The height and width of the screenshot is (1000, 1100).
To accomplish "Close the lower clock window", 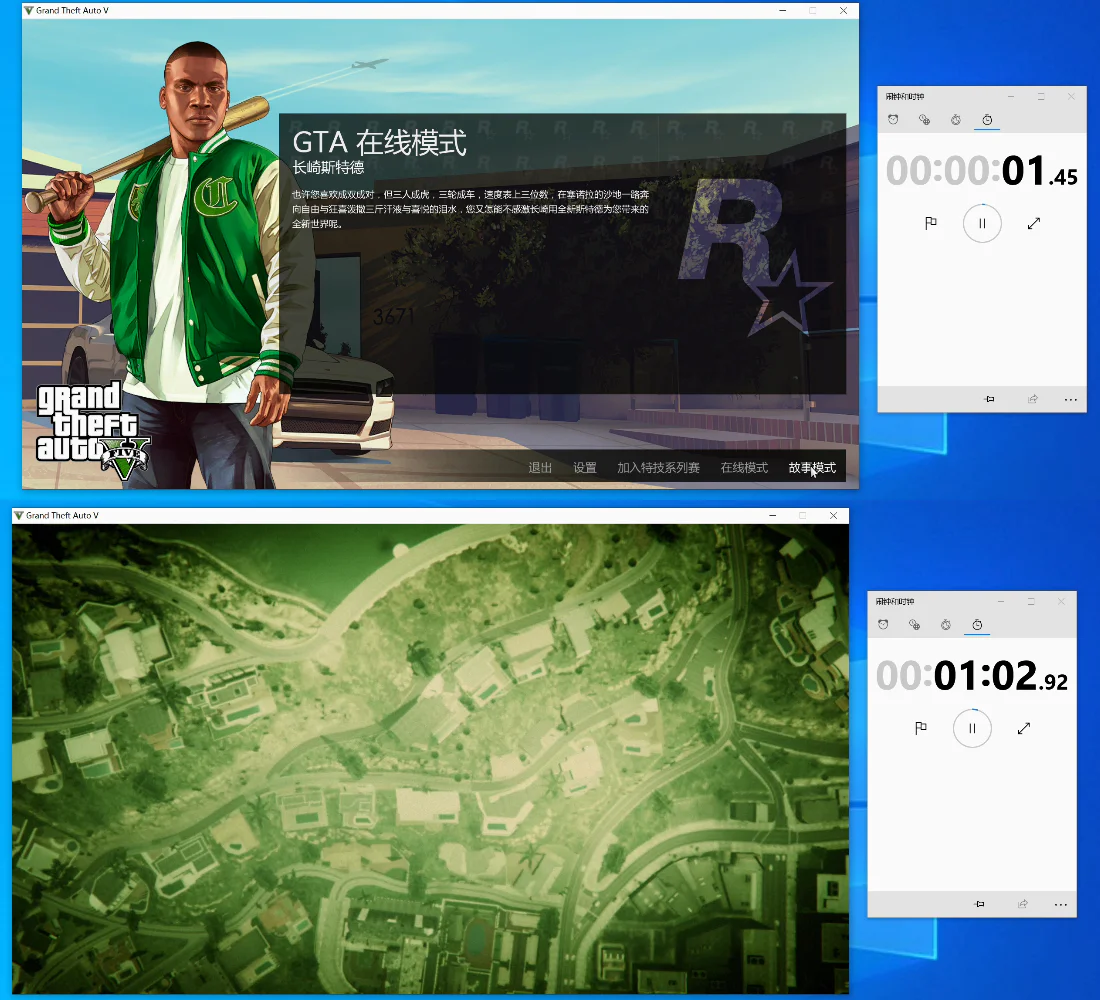I will [1061, 601].
